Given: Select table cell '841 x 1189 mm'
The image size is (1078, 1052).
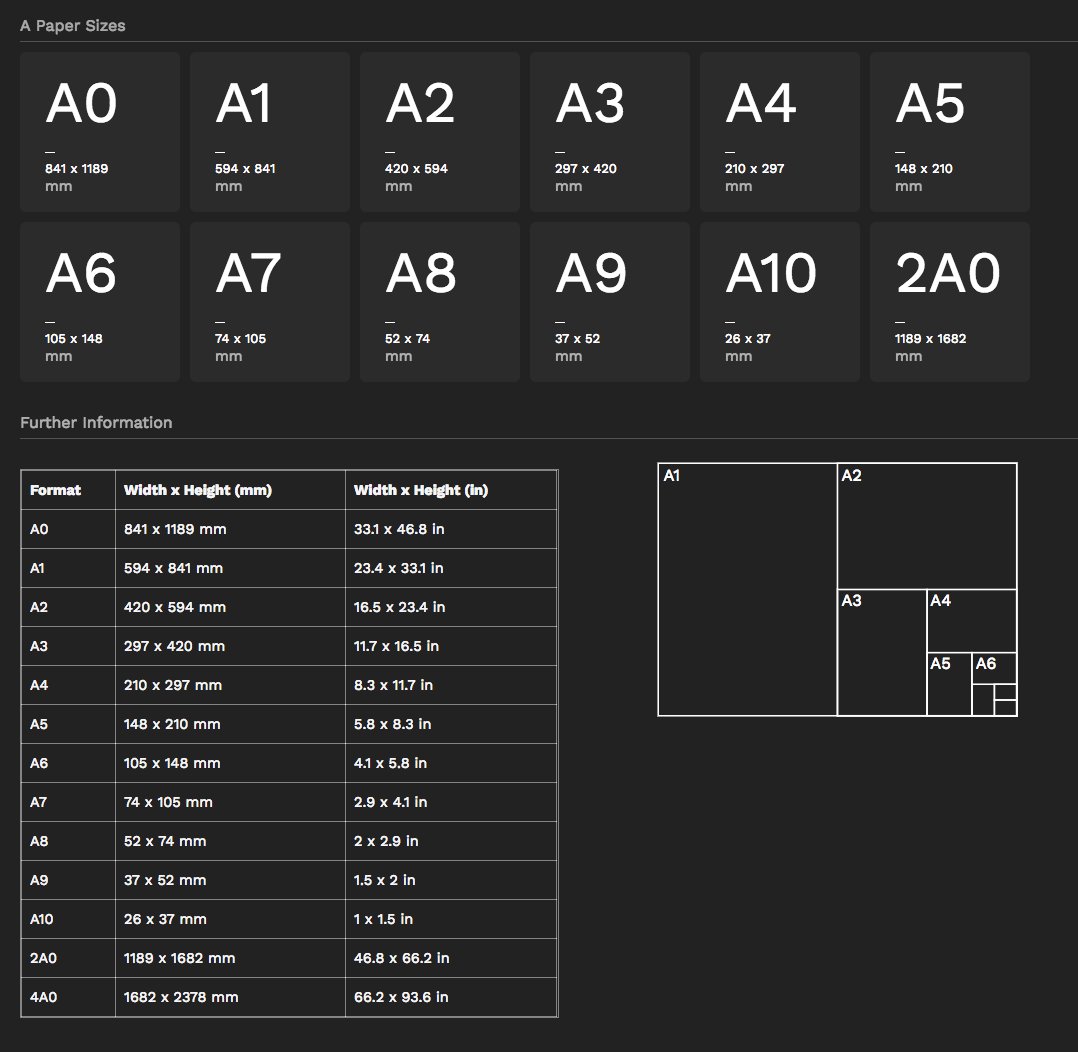Looking at the screenshot, I should 230,529.
